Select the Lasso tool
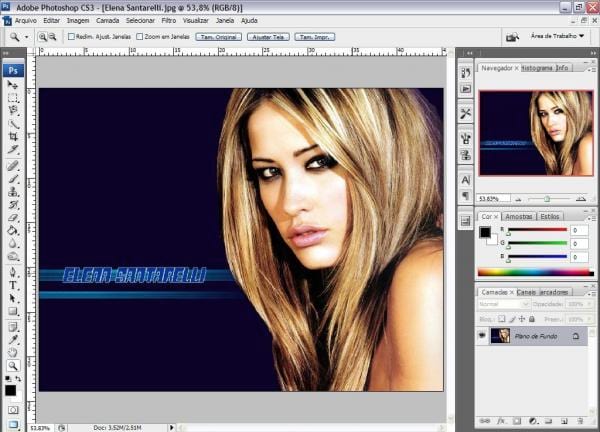Image resolution: width=600 pixels, height=432 pixels. [x=13, y=111]
